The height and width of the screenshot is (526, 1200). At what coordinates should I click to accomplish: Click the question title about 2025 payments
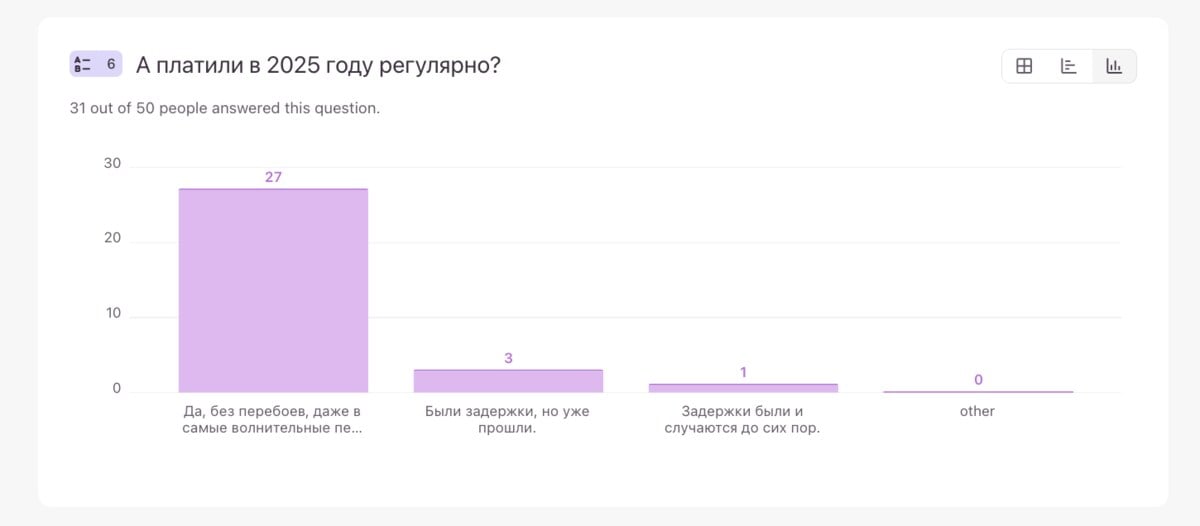point(318,66)
